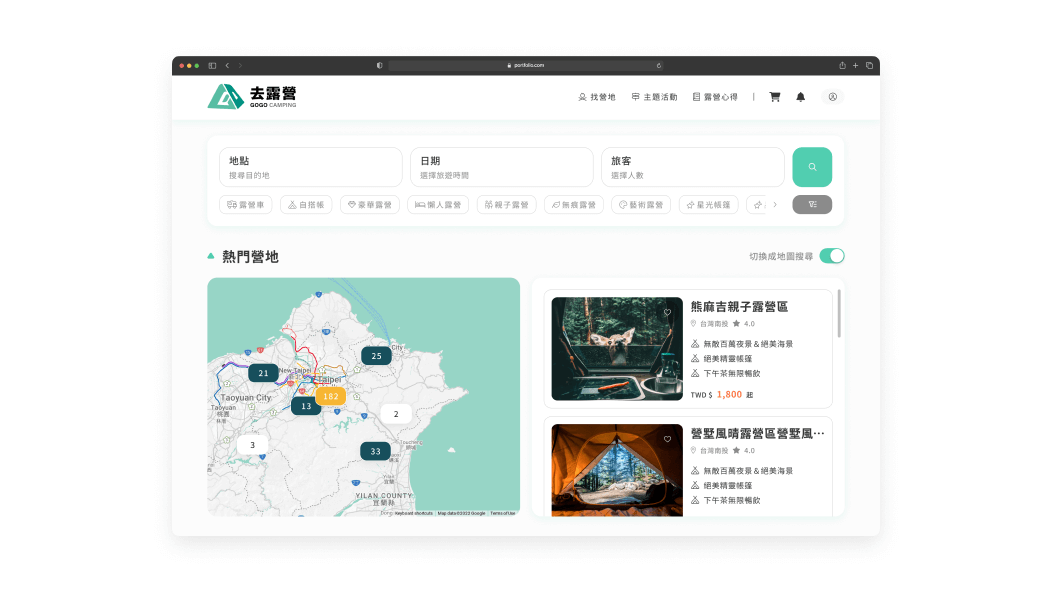Open the shopping cart
Viewport: 1052px width, 592px height.
[x=774, y=97]
